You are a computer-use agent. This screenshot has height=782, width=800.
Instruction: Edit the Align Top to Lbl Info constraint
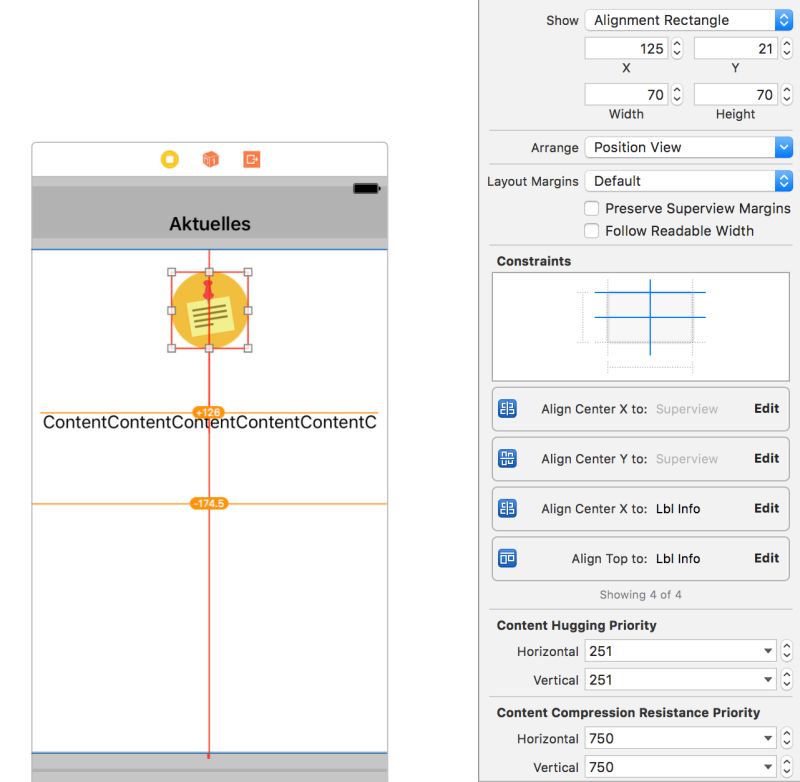(x=766, y=559)
